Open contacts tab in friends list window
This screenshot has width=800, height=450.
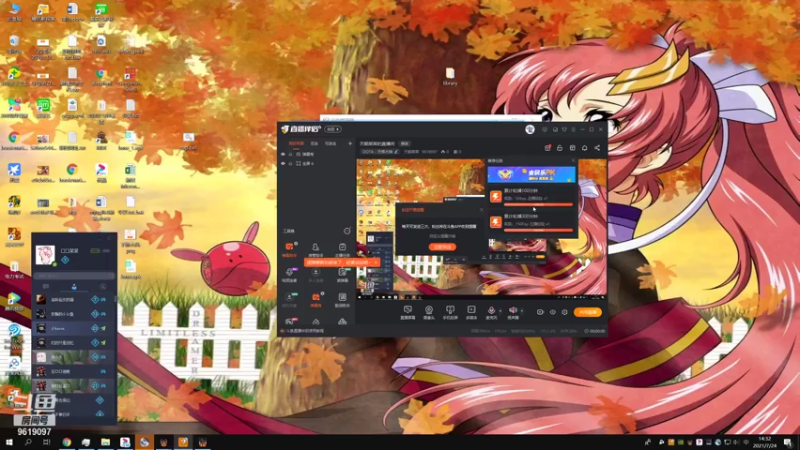74,287
